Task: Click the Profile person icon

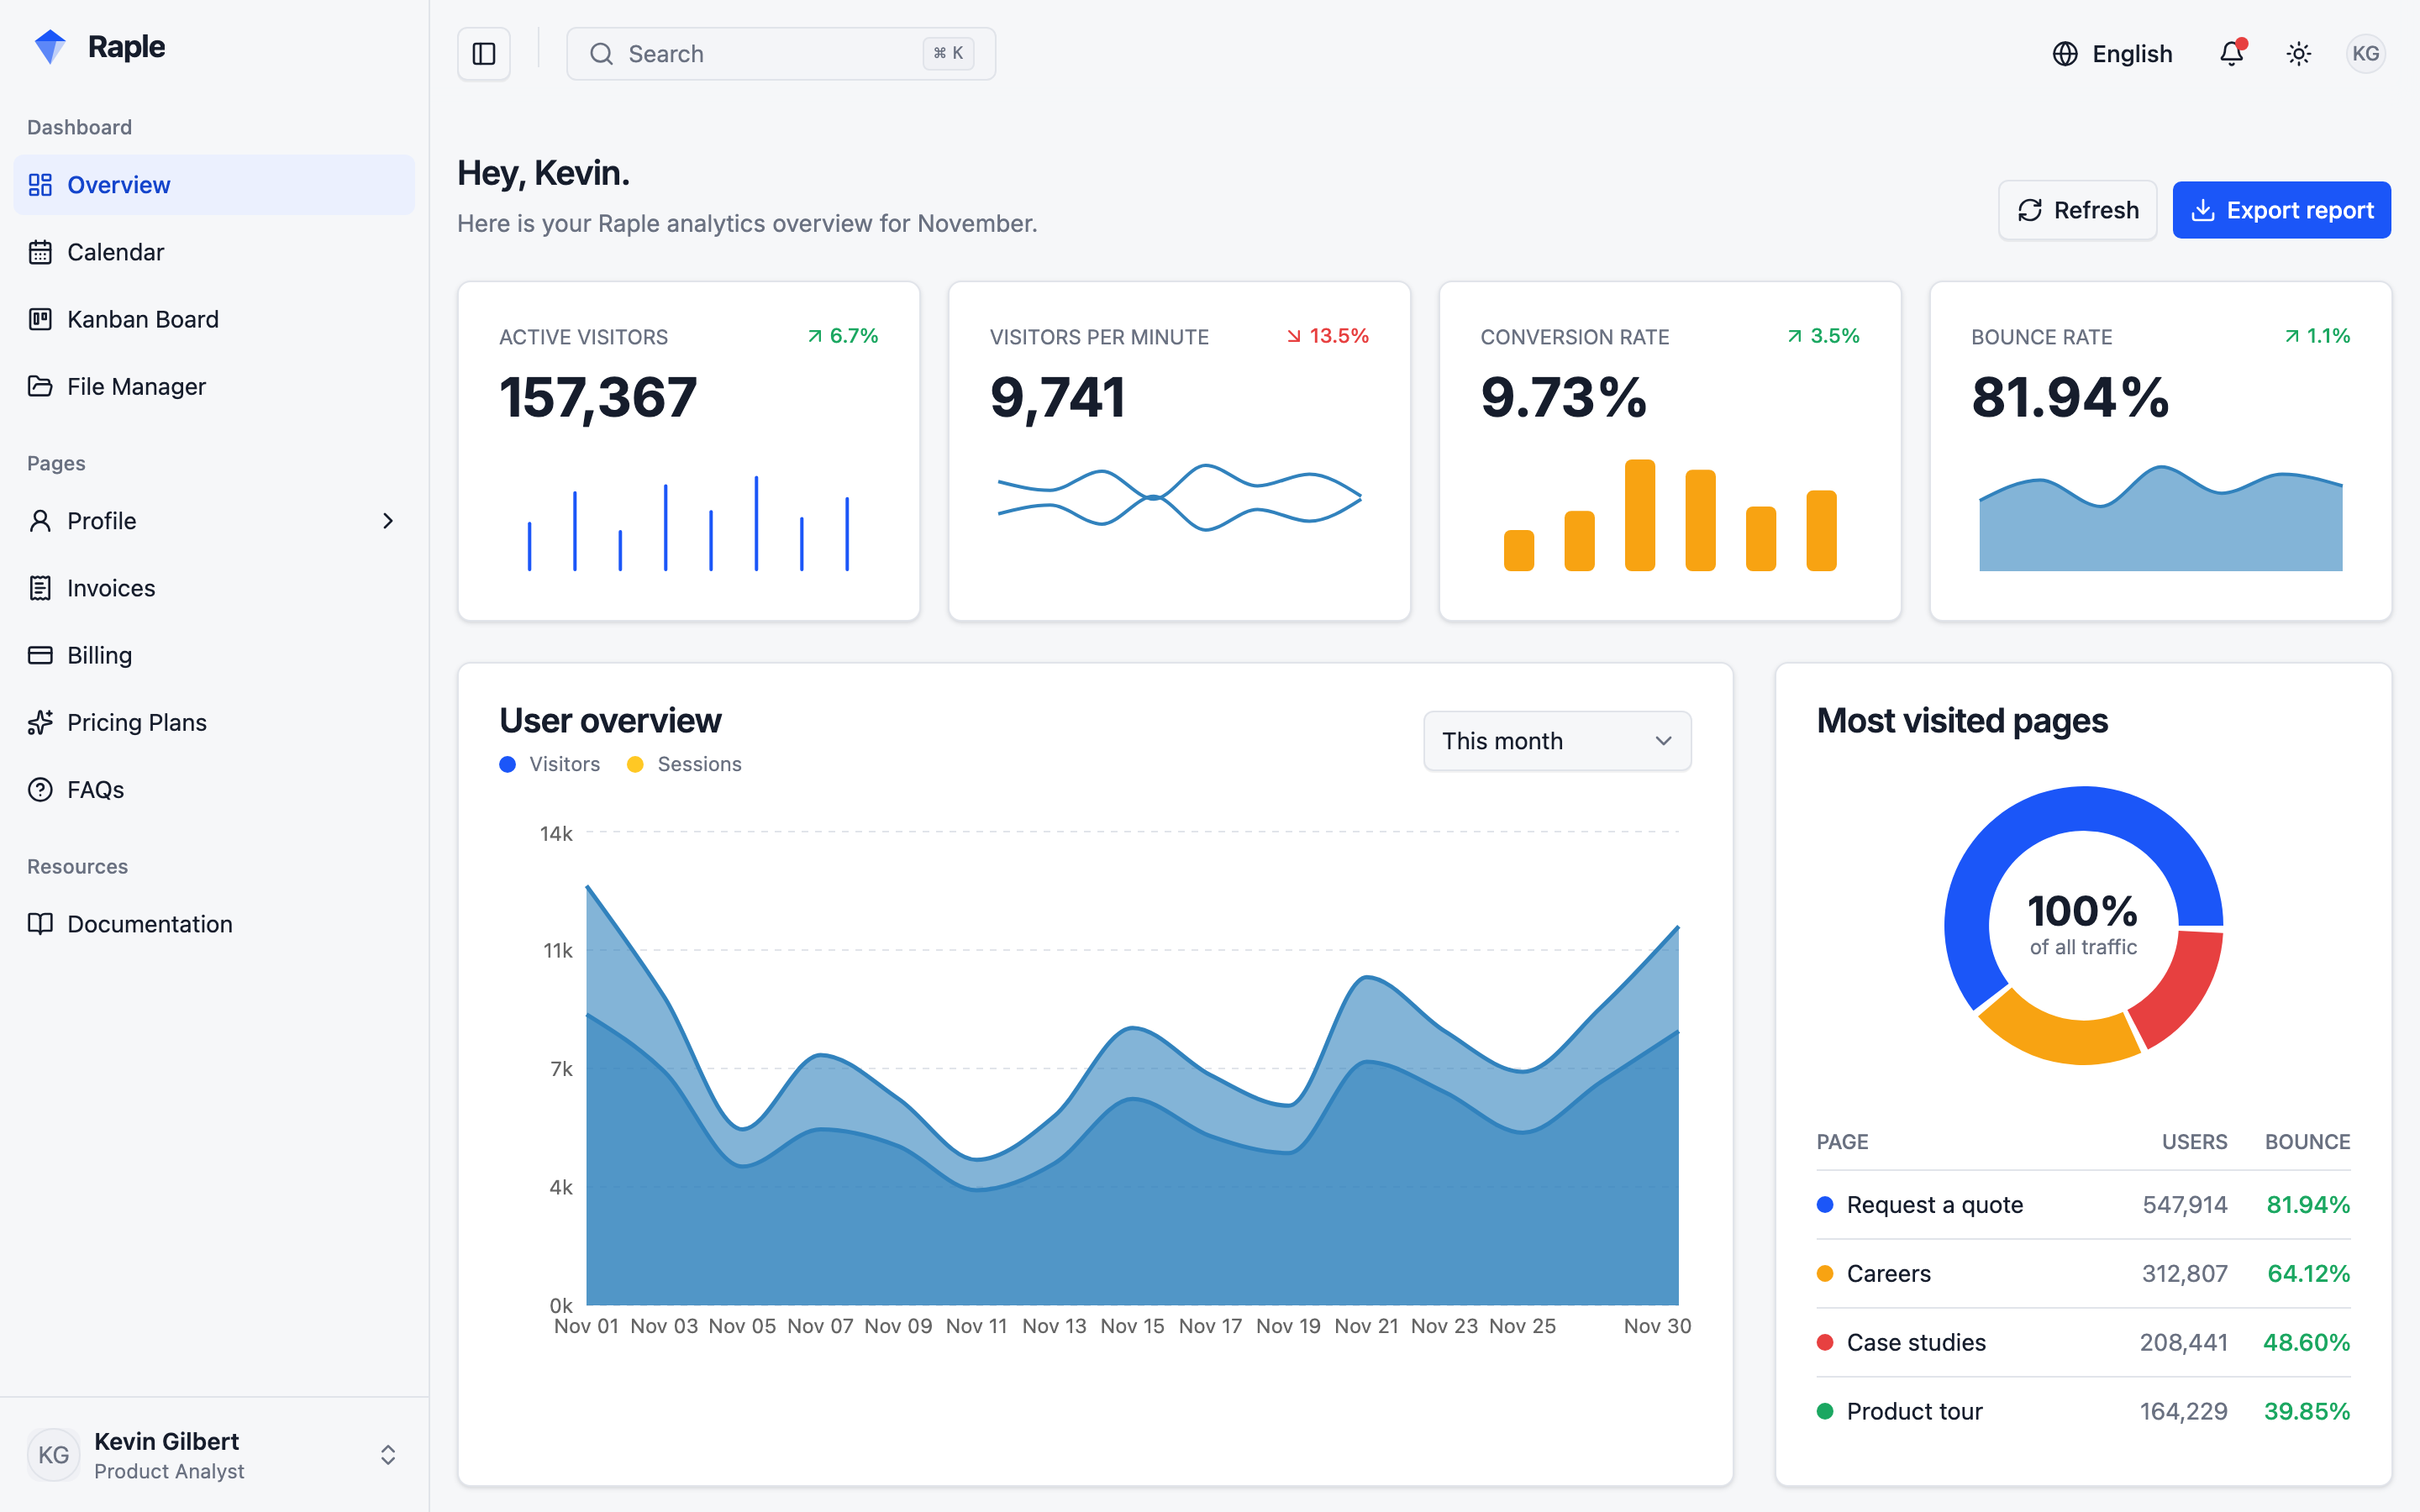Action: [x=40, y=521]
